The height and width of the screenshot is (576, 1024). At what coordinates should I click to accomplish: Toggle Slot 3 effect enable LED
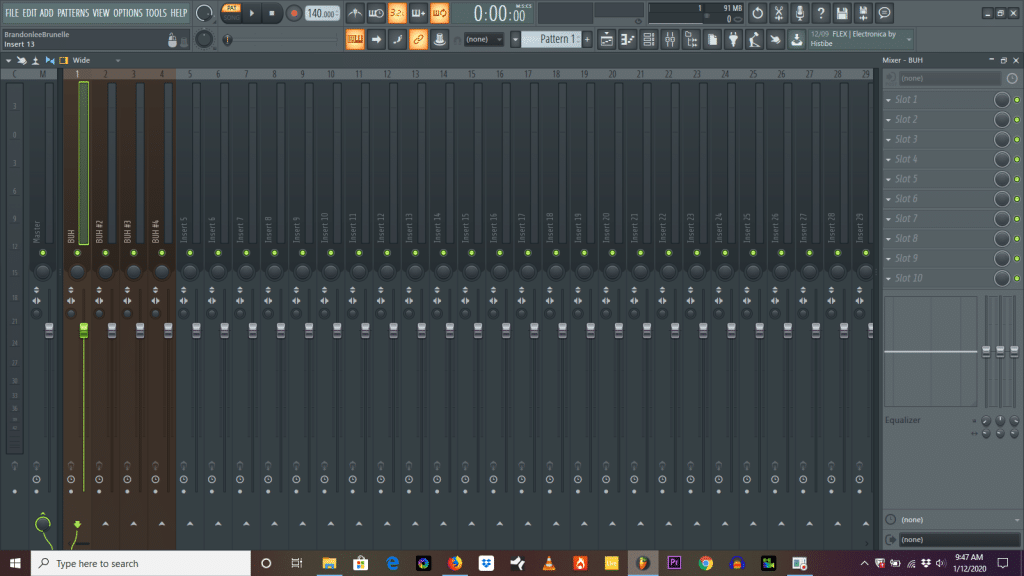tap(1017, 140)
